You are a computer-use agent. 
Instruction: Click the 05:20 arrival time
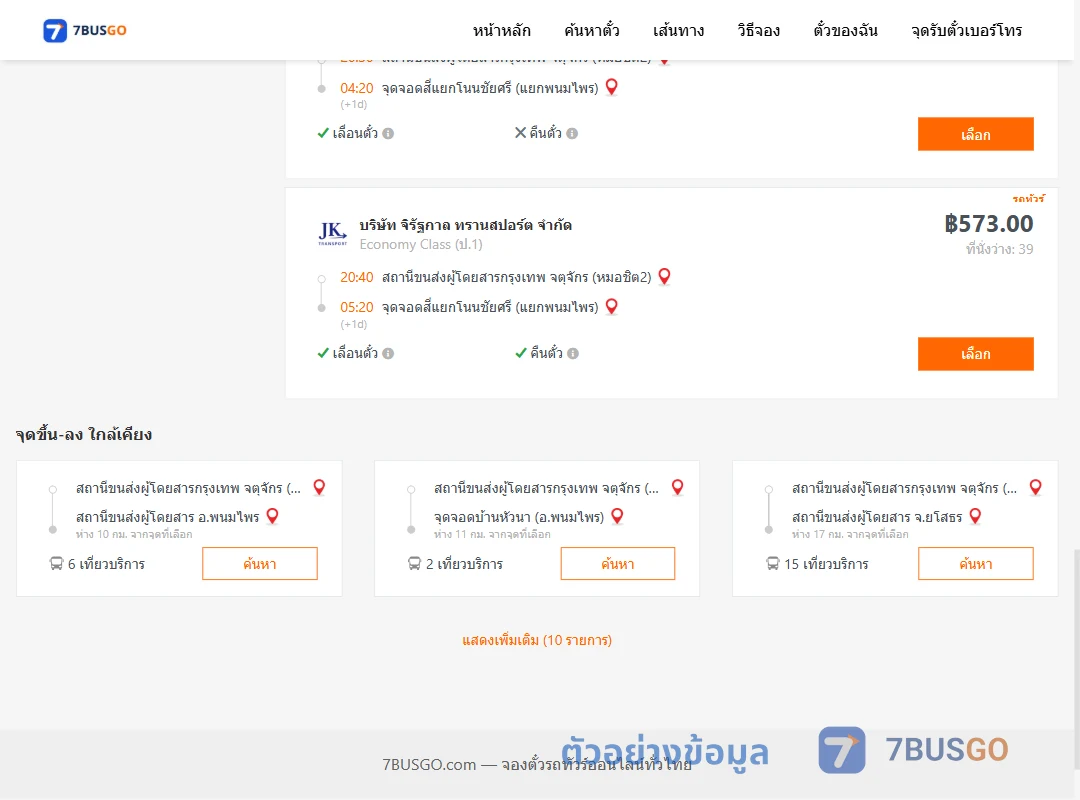coord(357,307)
